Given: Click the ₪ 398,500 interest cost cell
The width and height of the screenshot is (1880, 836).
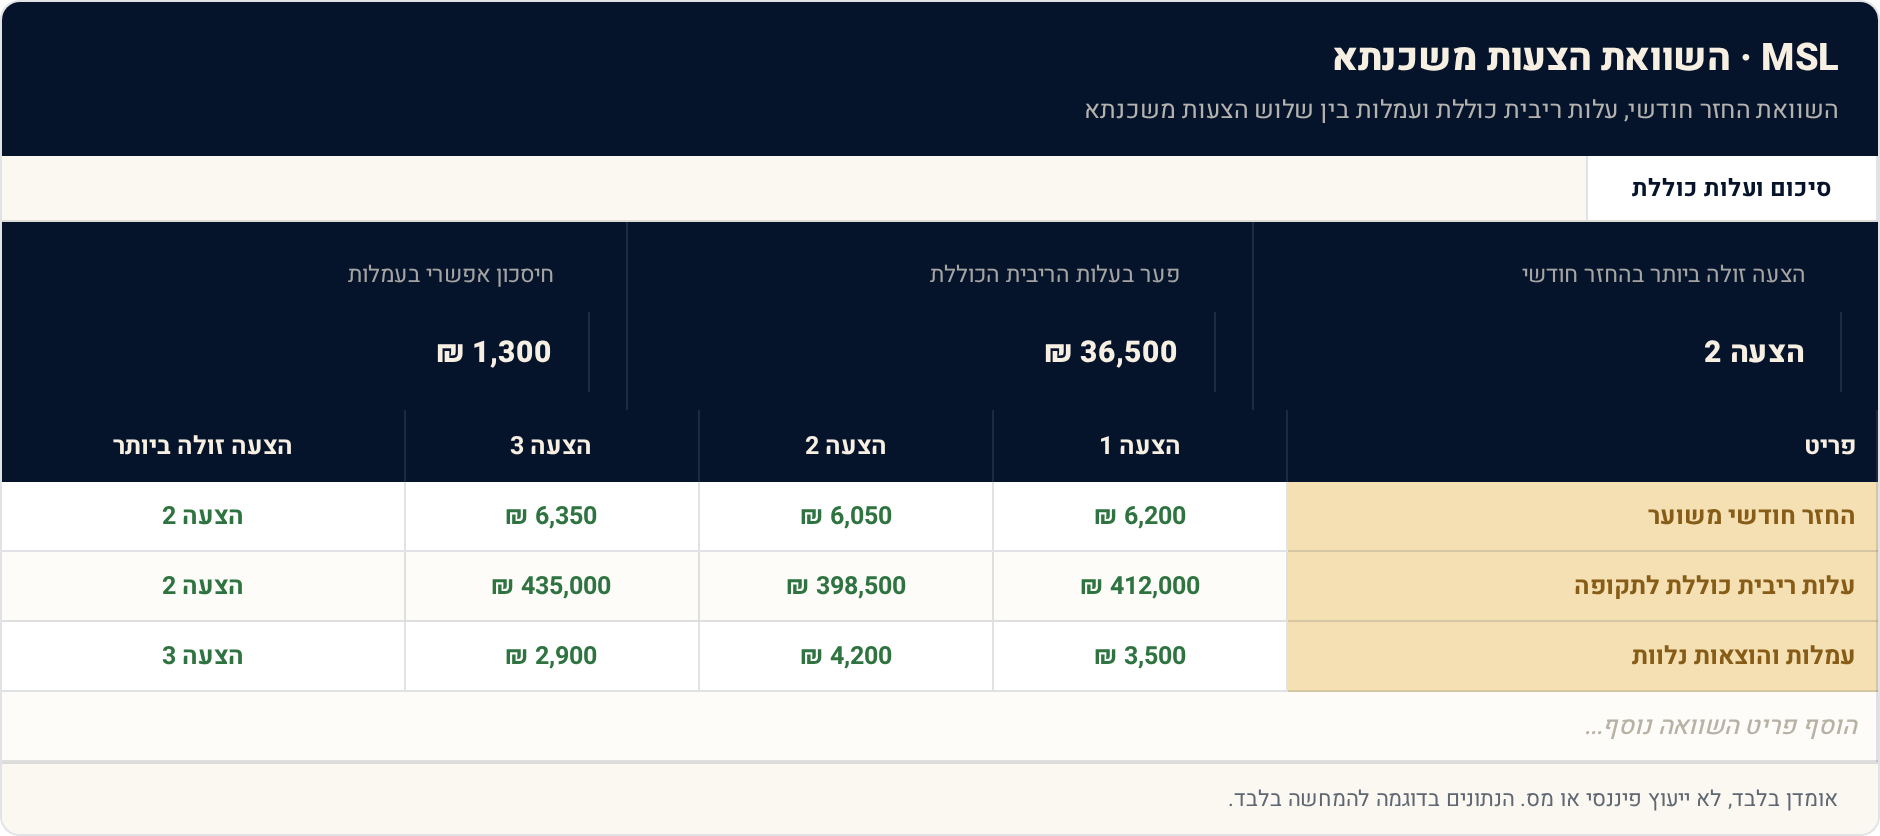Looking at the screenshot, I should 846,586.
